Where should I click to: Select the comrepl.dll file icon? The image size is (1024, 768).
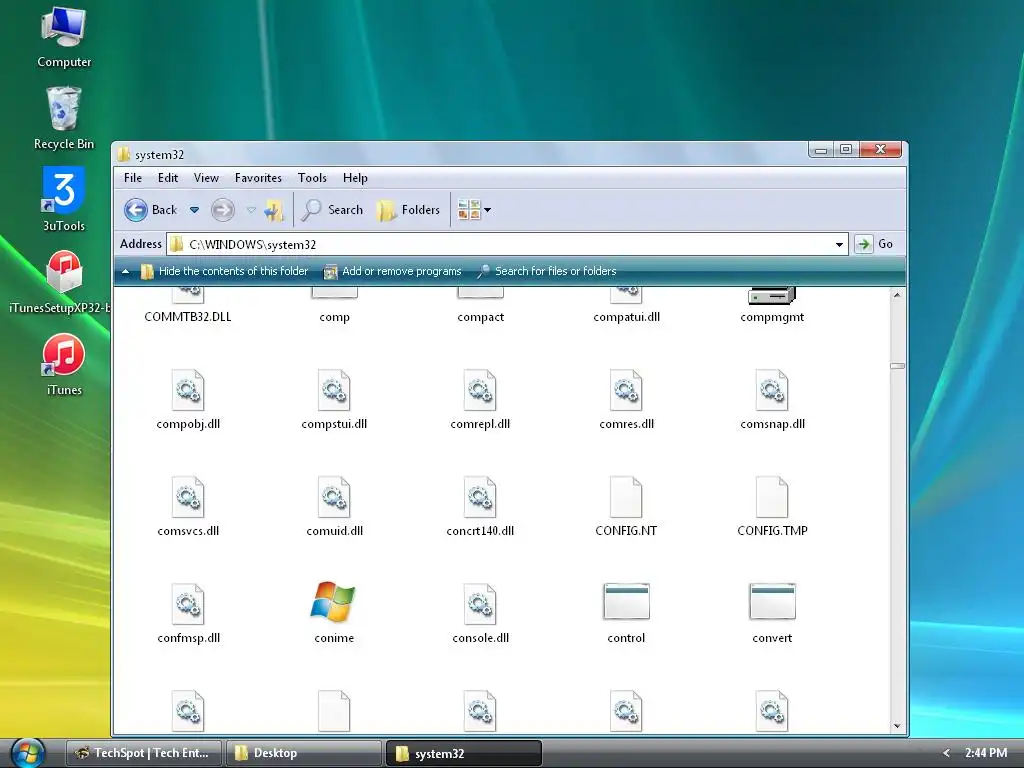click(480, 390)
